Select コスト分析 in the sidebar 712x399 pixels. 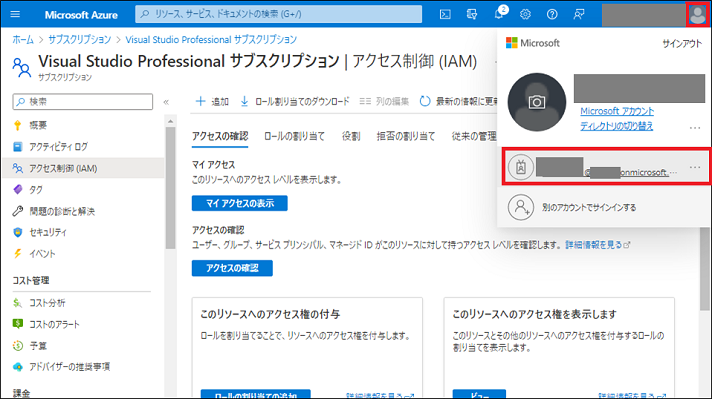click(x=47, y=303)
